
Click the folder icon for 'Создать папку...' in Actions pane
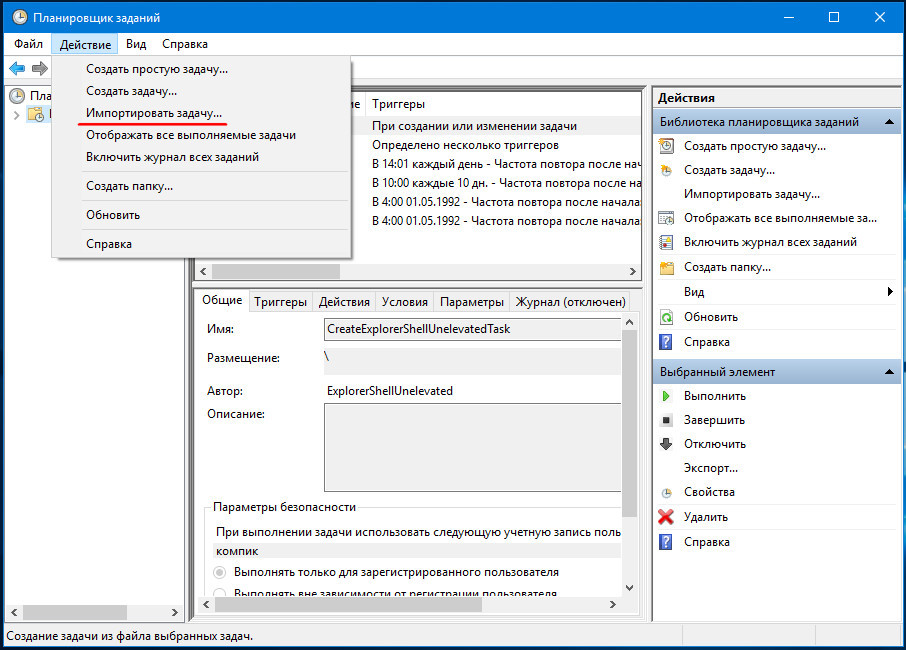667,268
